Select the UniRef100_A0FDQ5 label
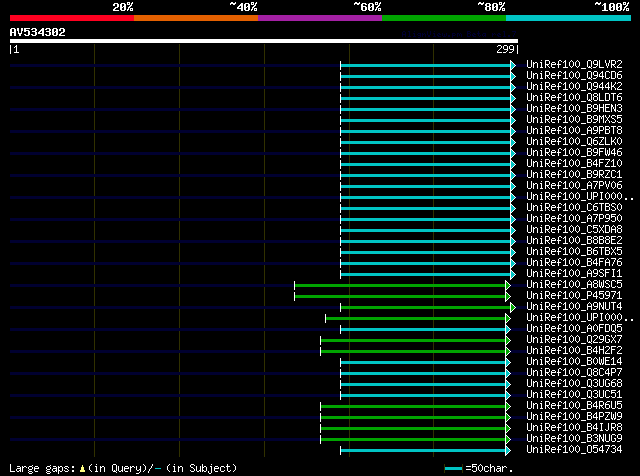This screenshot has width=640, height=476. pyautogui.click(x=574, y=329)
